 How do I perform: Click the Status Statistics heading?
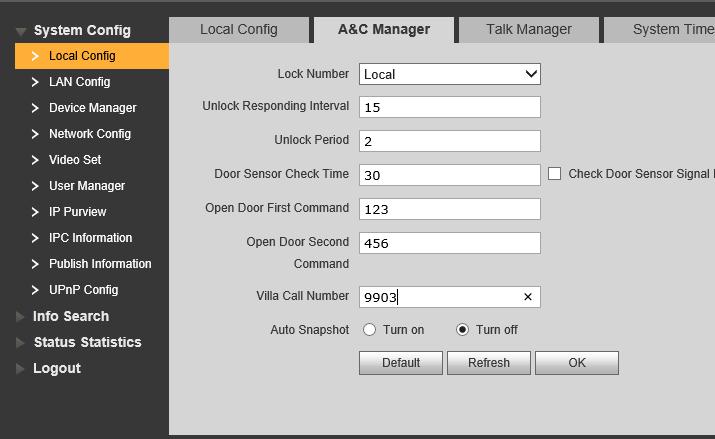88,342
